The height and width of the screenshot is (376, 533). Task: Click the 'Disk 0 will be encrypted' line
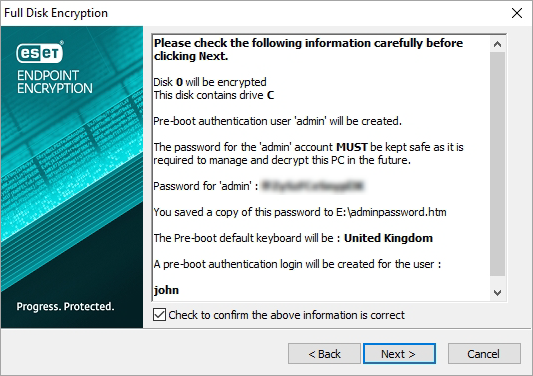(x=210, y=82)
